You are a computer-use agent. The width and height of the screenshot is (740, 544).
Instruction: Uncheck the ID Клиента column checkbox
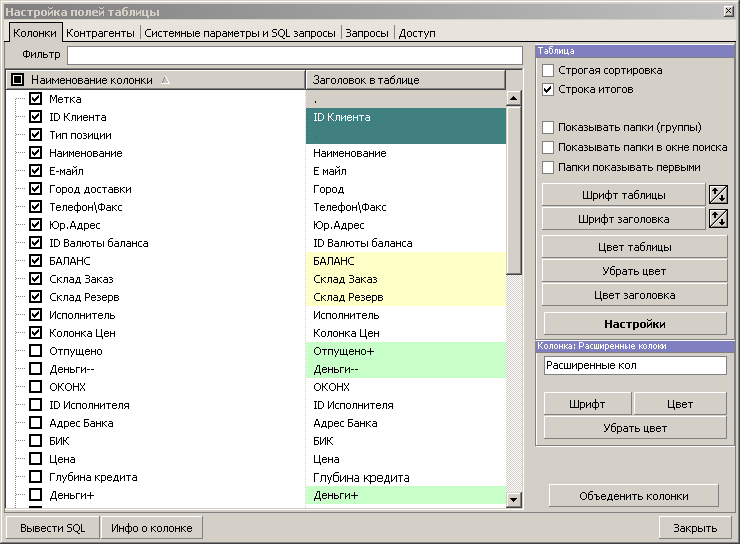35,117
